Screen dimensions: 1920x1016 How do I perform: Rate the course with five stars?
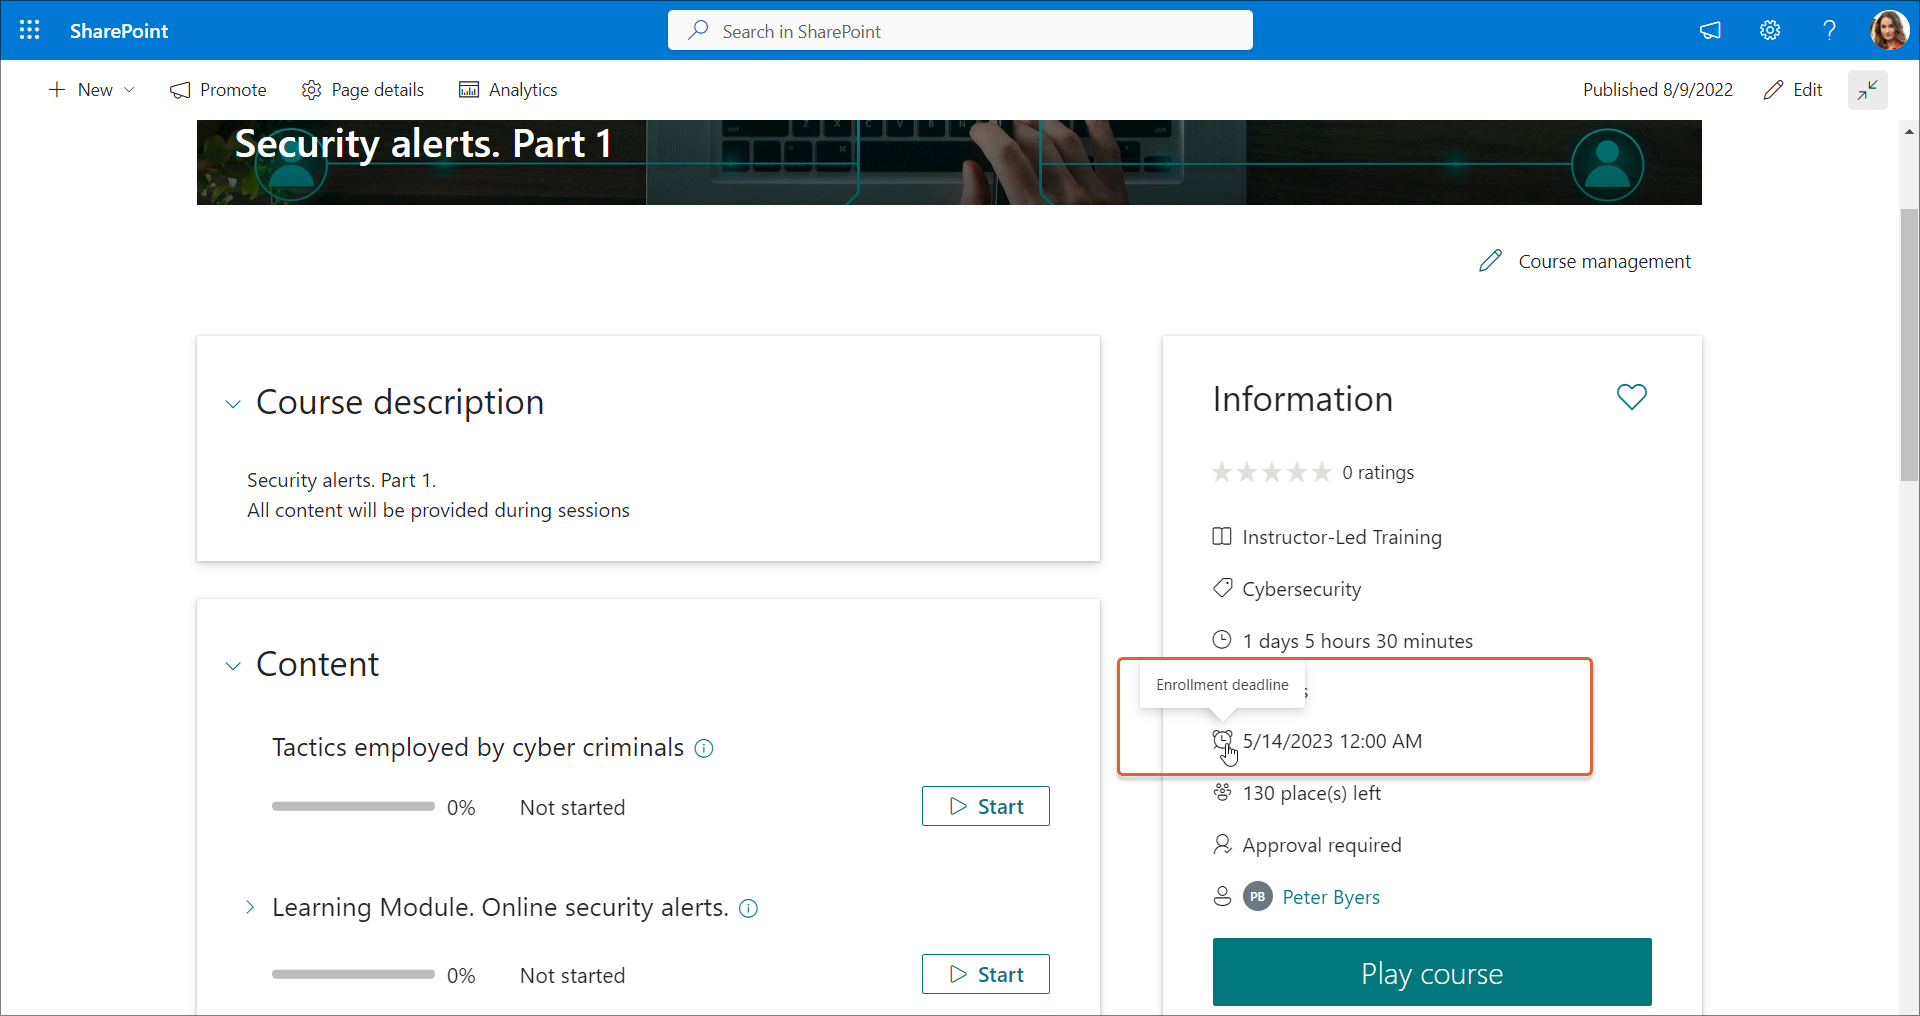pyautogui.click(x=1322, y=472)
